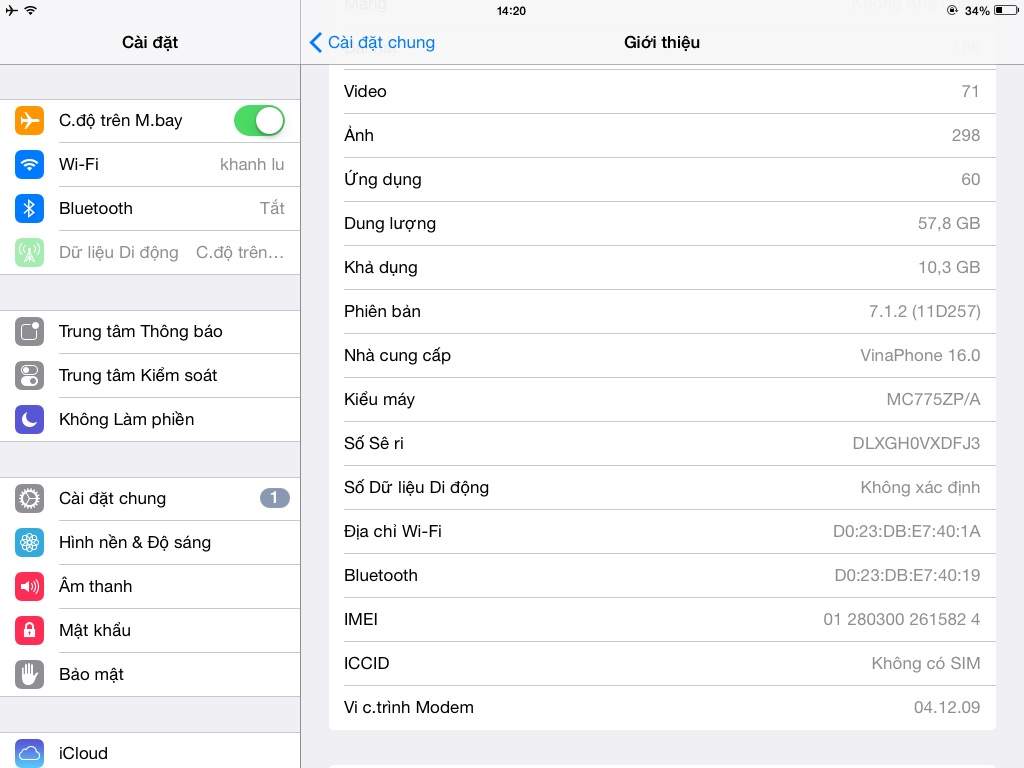Select the Bảo mật settings item
Screen dimensions: 1024x768
coord(150,674)
